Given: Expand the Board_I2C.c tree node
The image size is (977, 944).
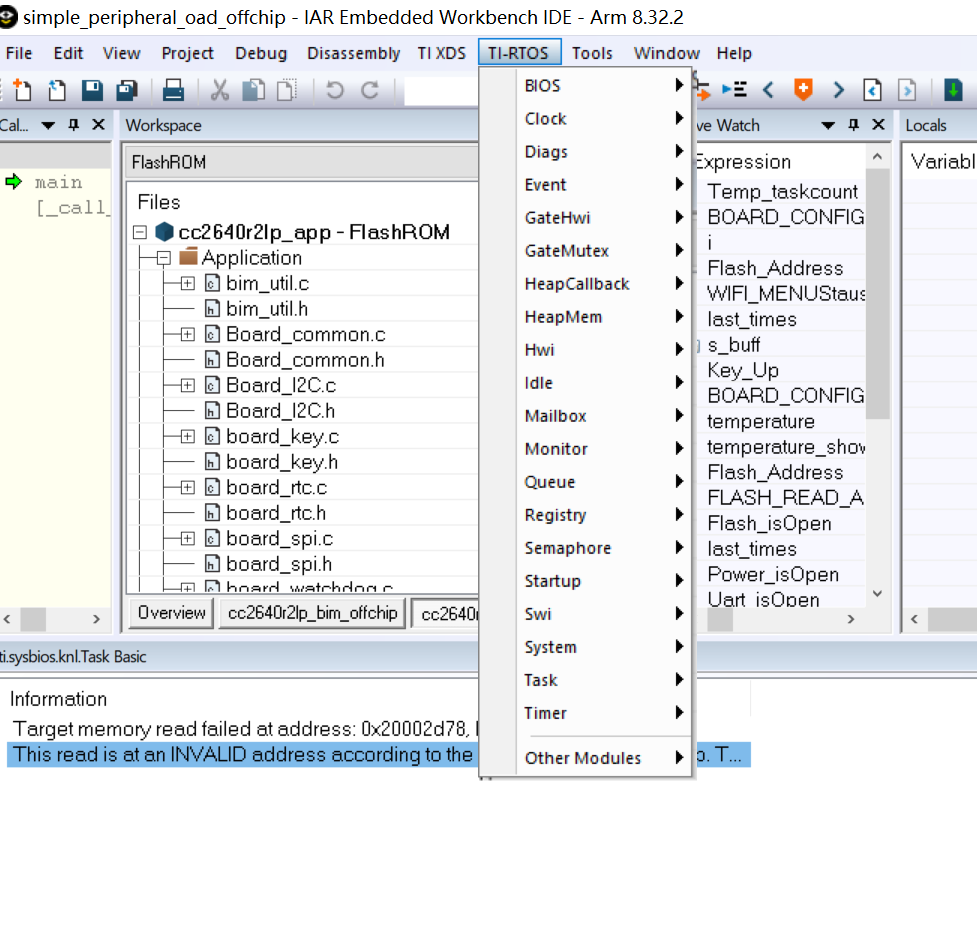Looking at the screenshot, I should pyautogui.click(x=187, y=386).
